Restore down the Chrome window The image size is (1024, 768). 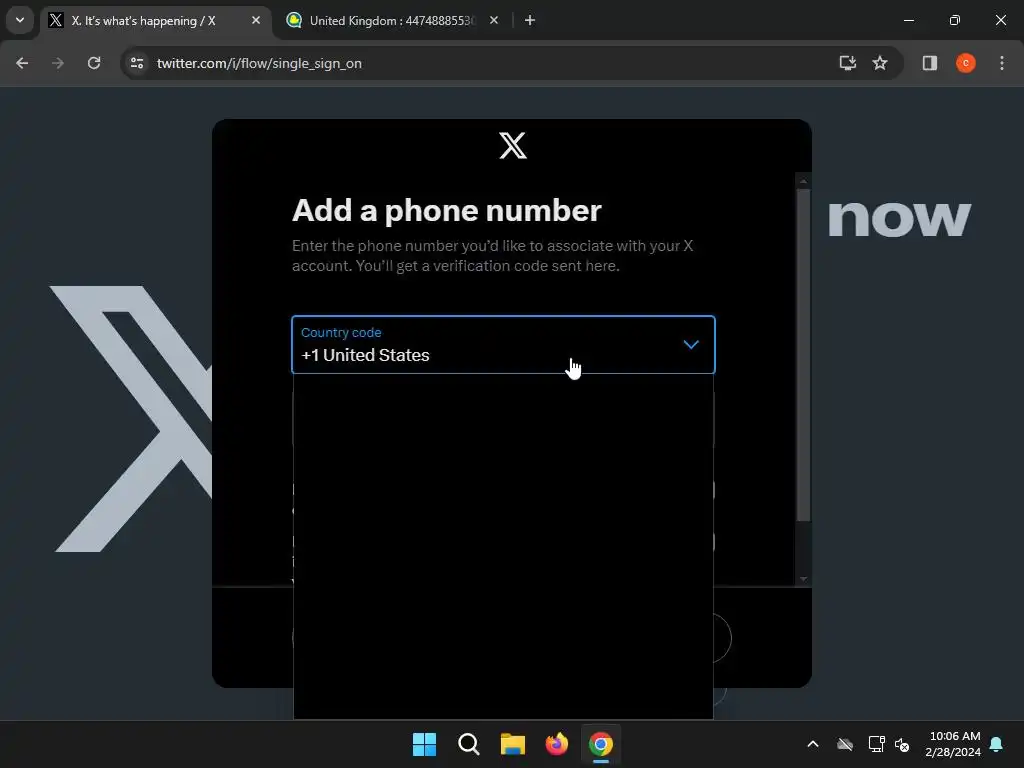coord(955,20)
